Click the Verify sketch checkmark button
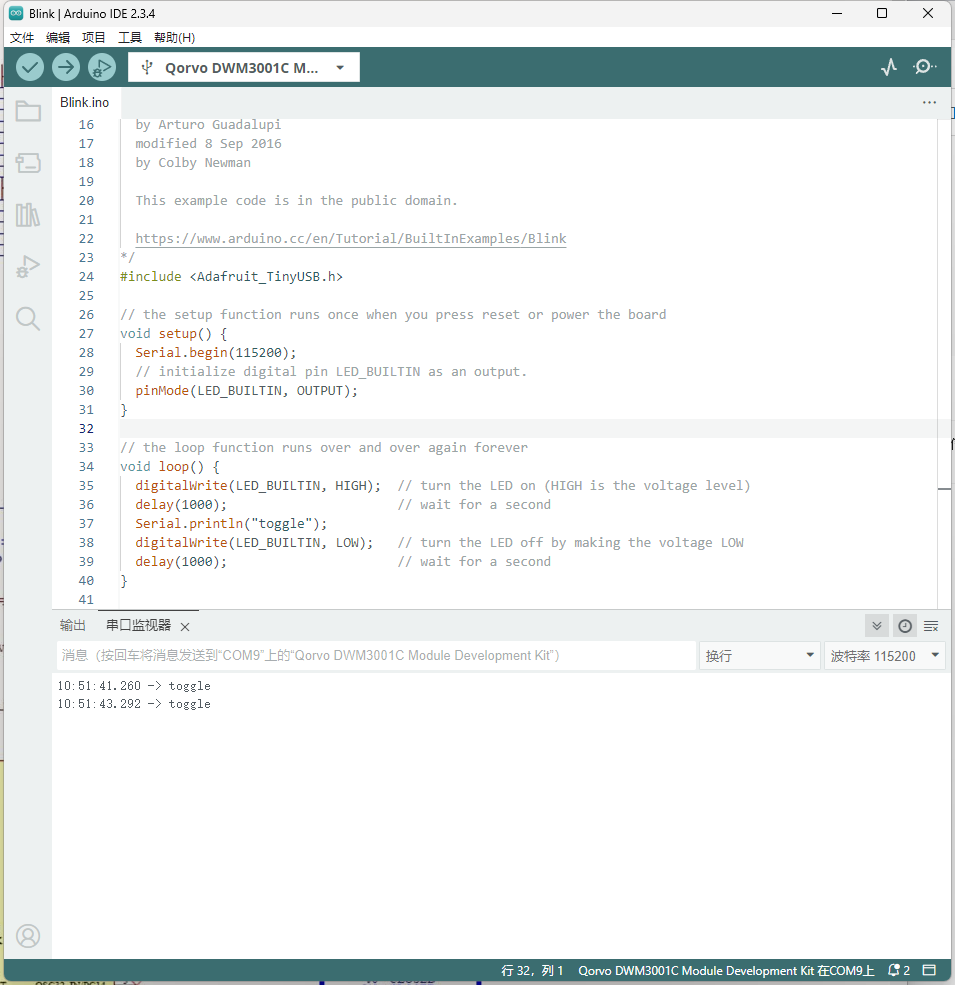The image size is (955, 985). 30,67
